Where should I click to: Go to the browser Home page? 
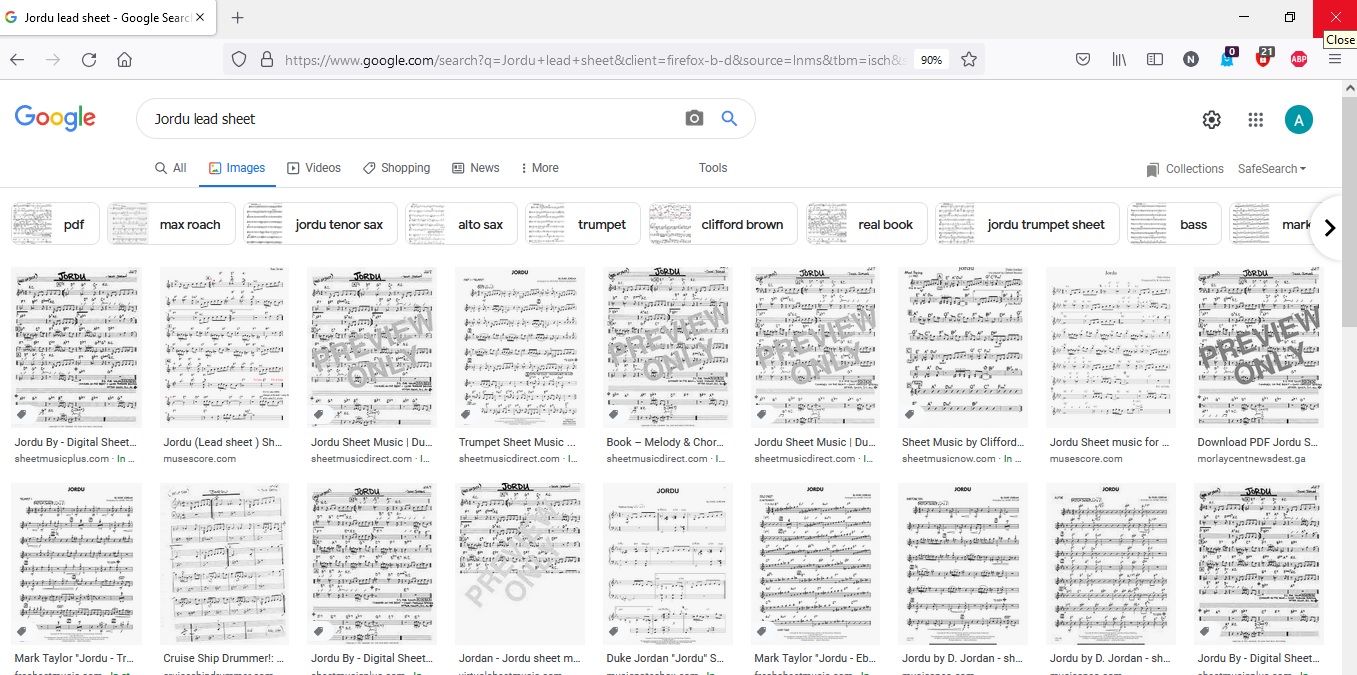click(x=125, y=60)
